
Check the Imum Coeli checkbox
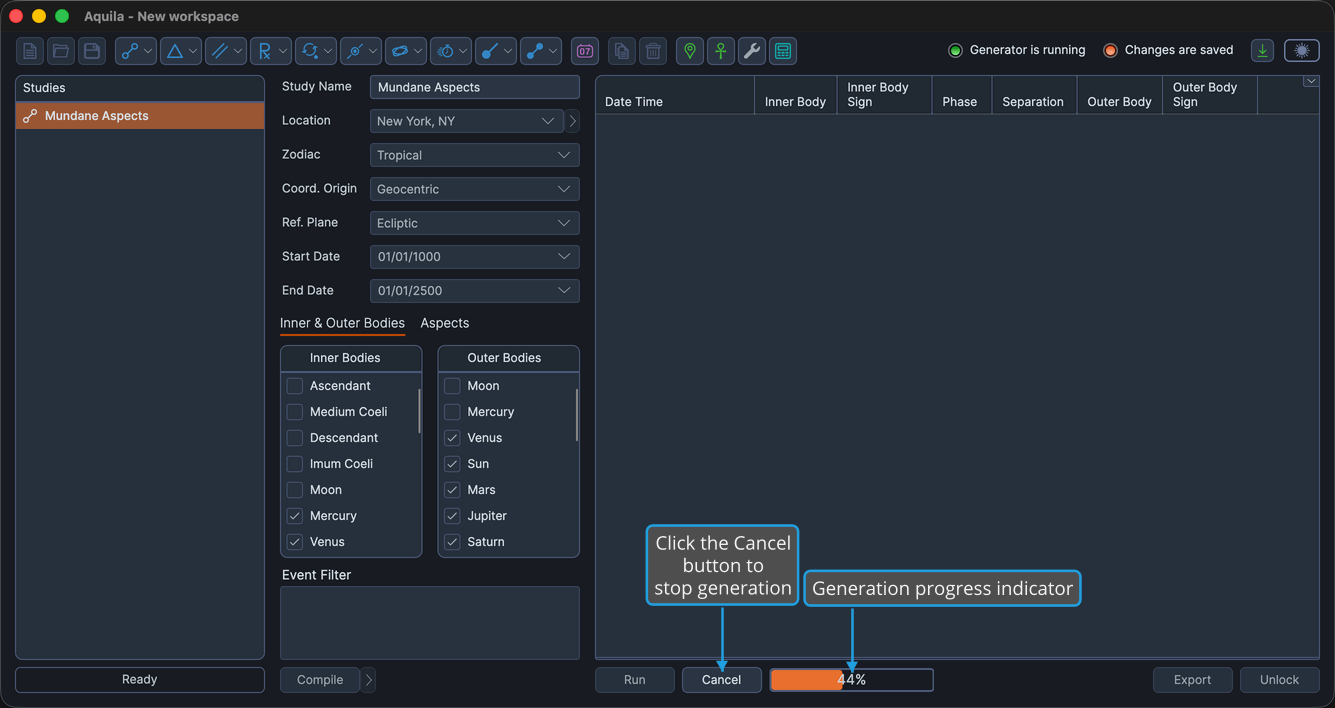pos(295,464)
